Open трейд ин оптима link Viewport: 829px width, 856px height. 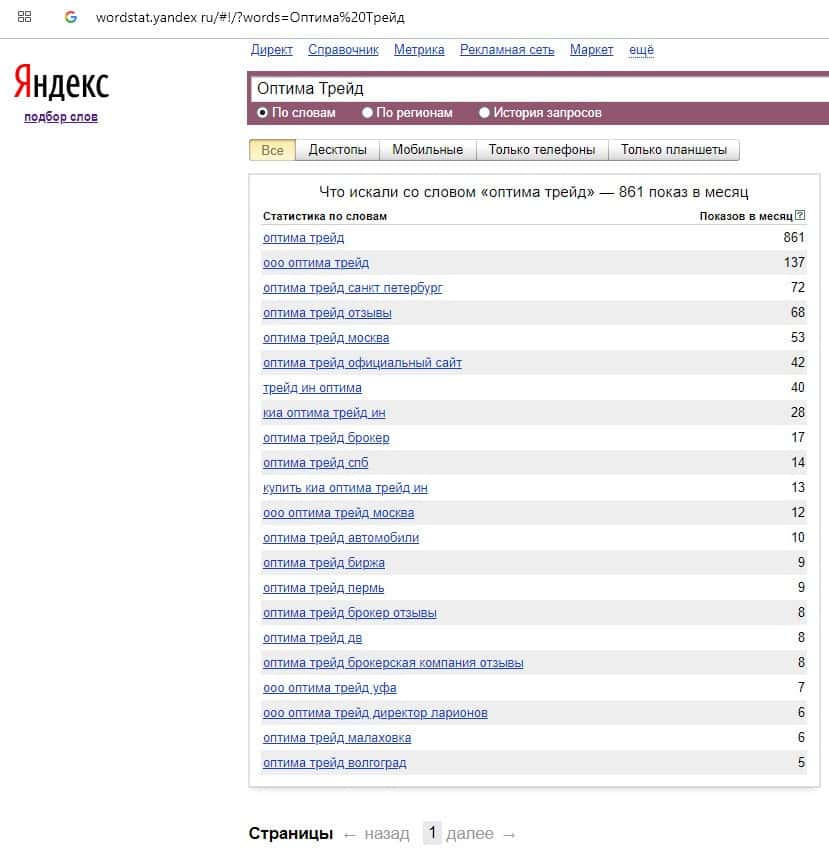tap(312, 388)
